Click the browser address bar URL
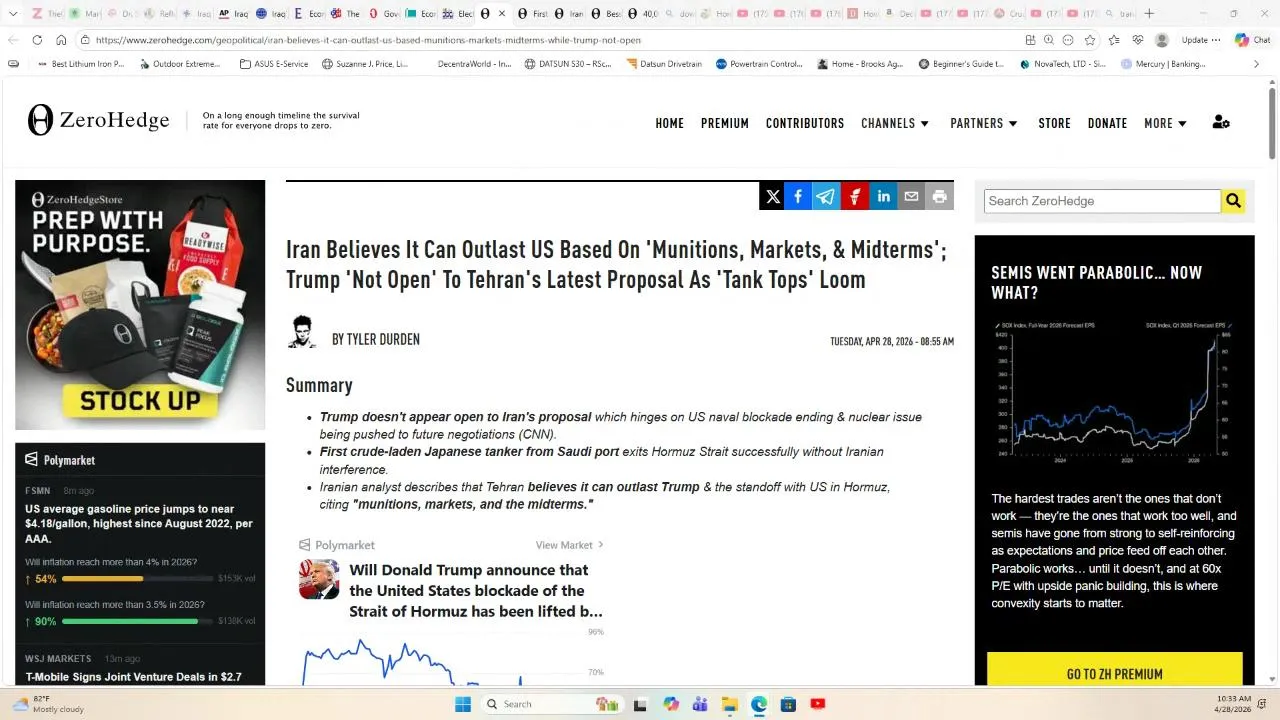The image size is (1280, 720). [x=368, y=40]
